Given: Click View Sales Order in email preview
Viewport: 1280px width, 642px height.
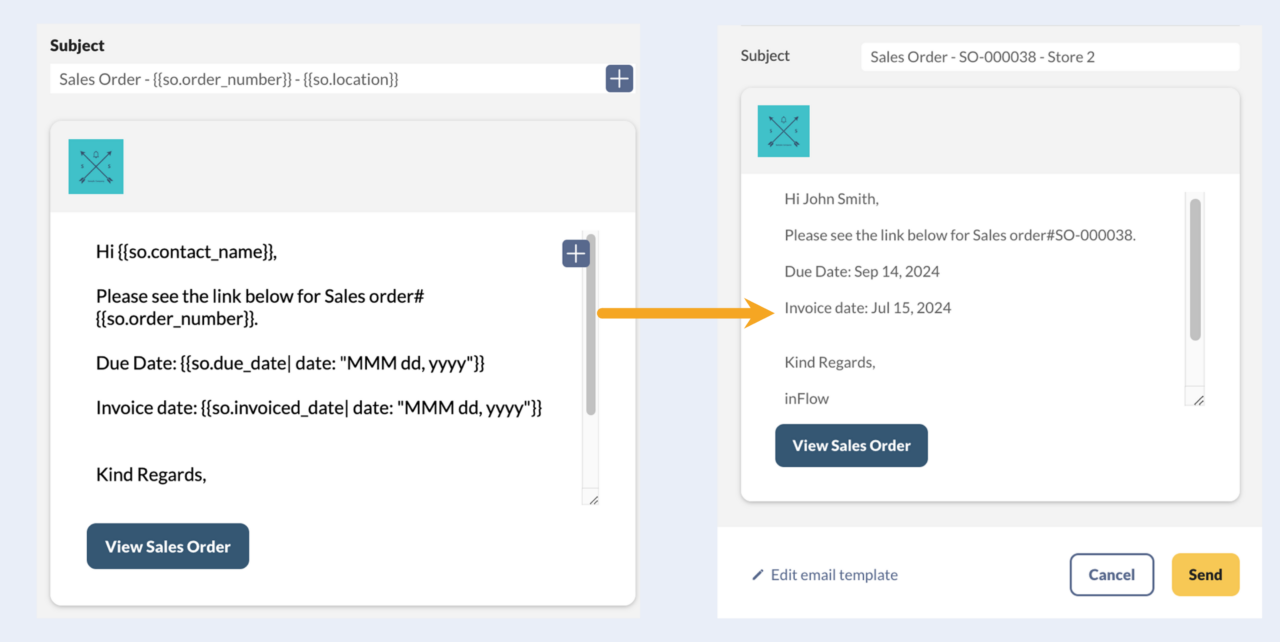Looking at the screenshot, I should 851,446.
